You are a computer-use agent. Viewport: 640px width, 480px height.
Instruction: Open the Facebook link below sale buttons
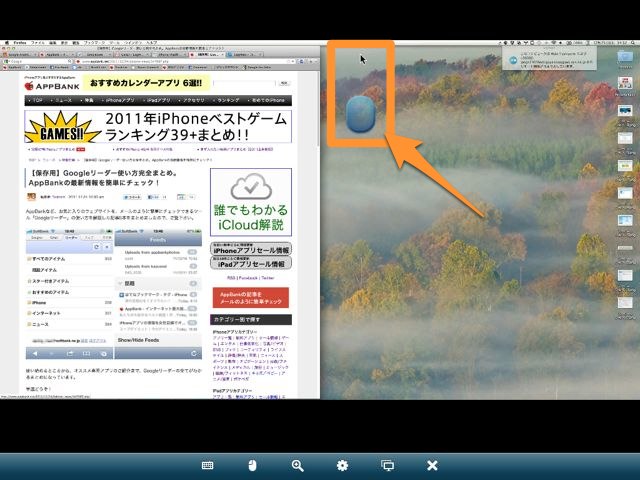pos(248,278)
